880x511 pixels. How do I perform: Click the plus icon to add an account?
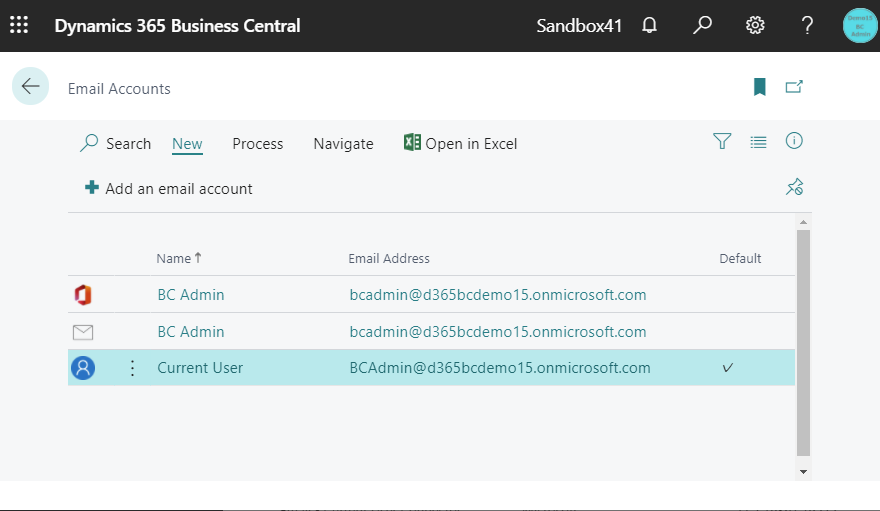point(91,187)
